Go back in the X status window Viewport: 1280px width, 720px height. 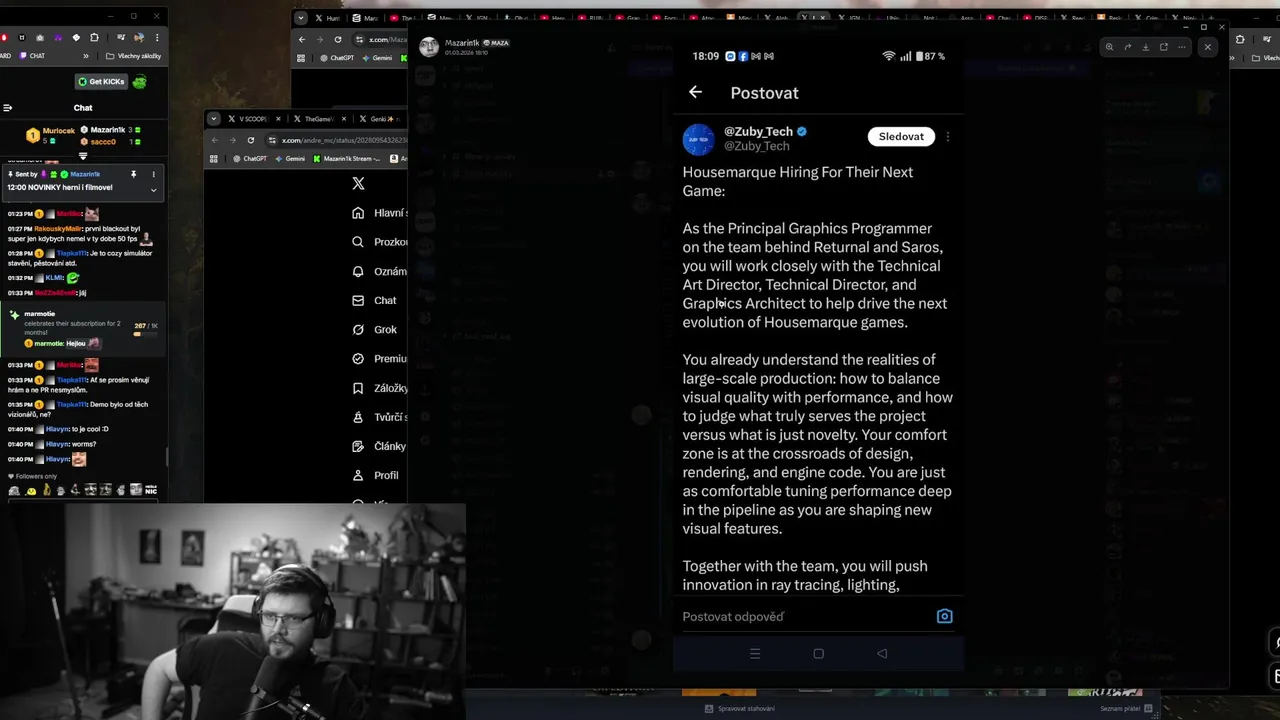[x=214, y=140]
